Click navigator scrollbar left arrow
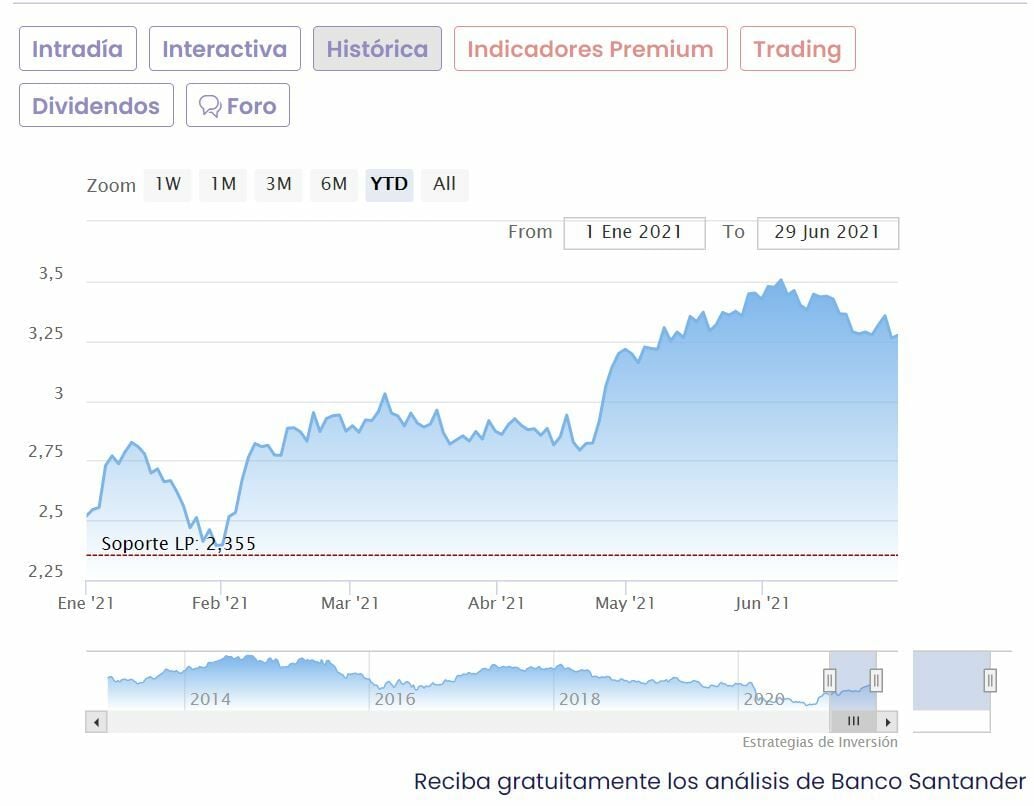Viewport: 1034px width, 806px height. pos(96,721)
